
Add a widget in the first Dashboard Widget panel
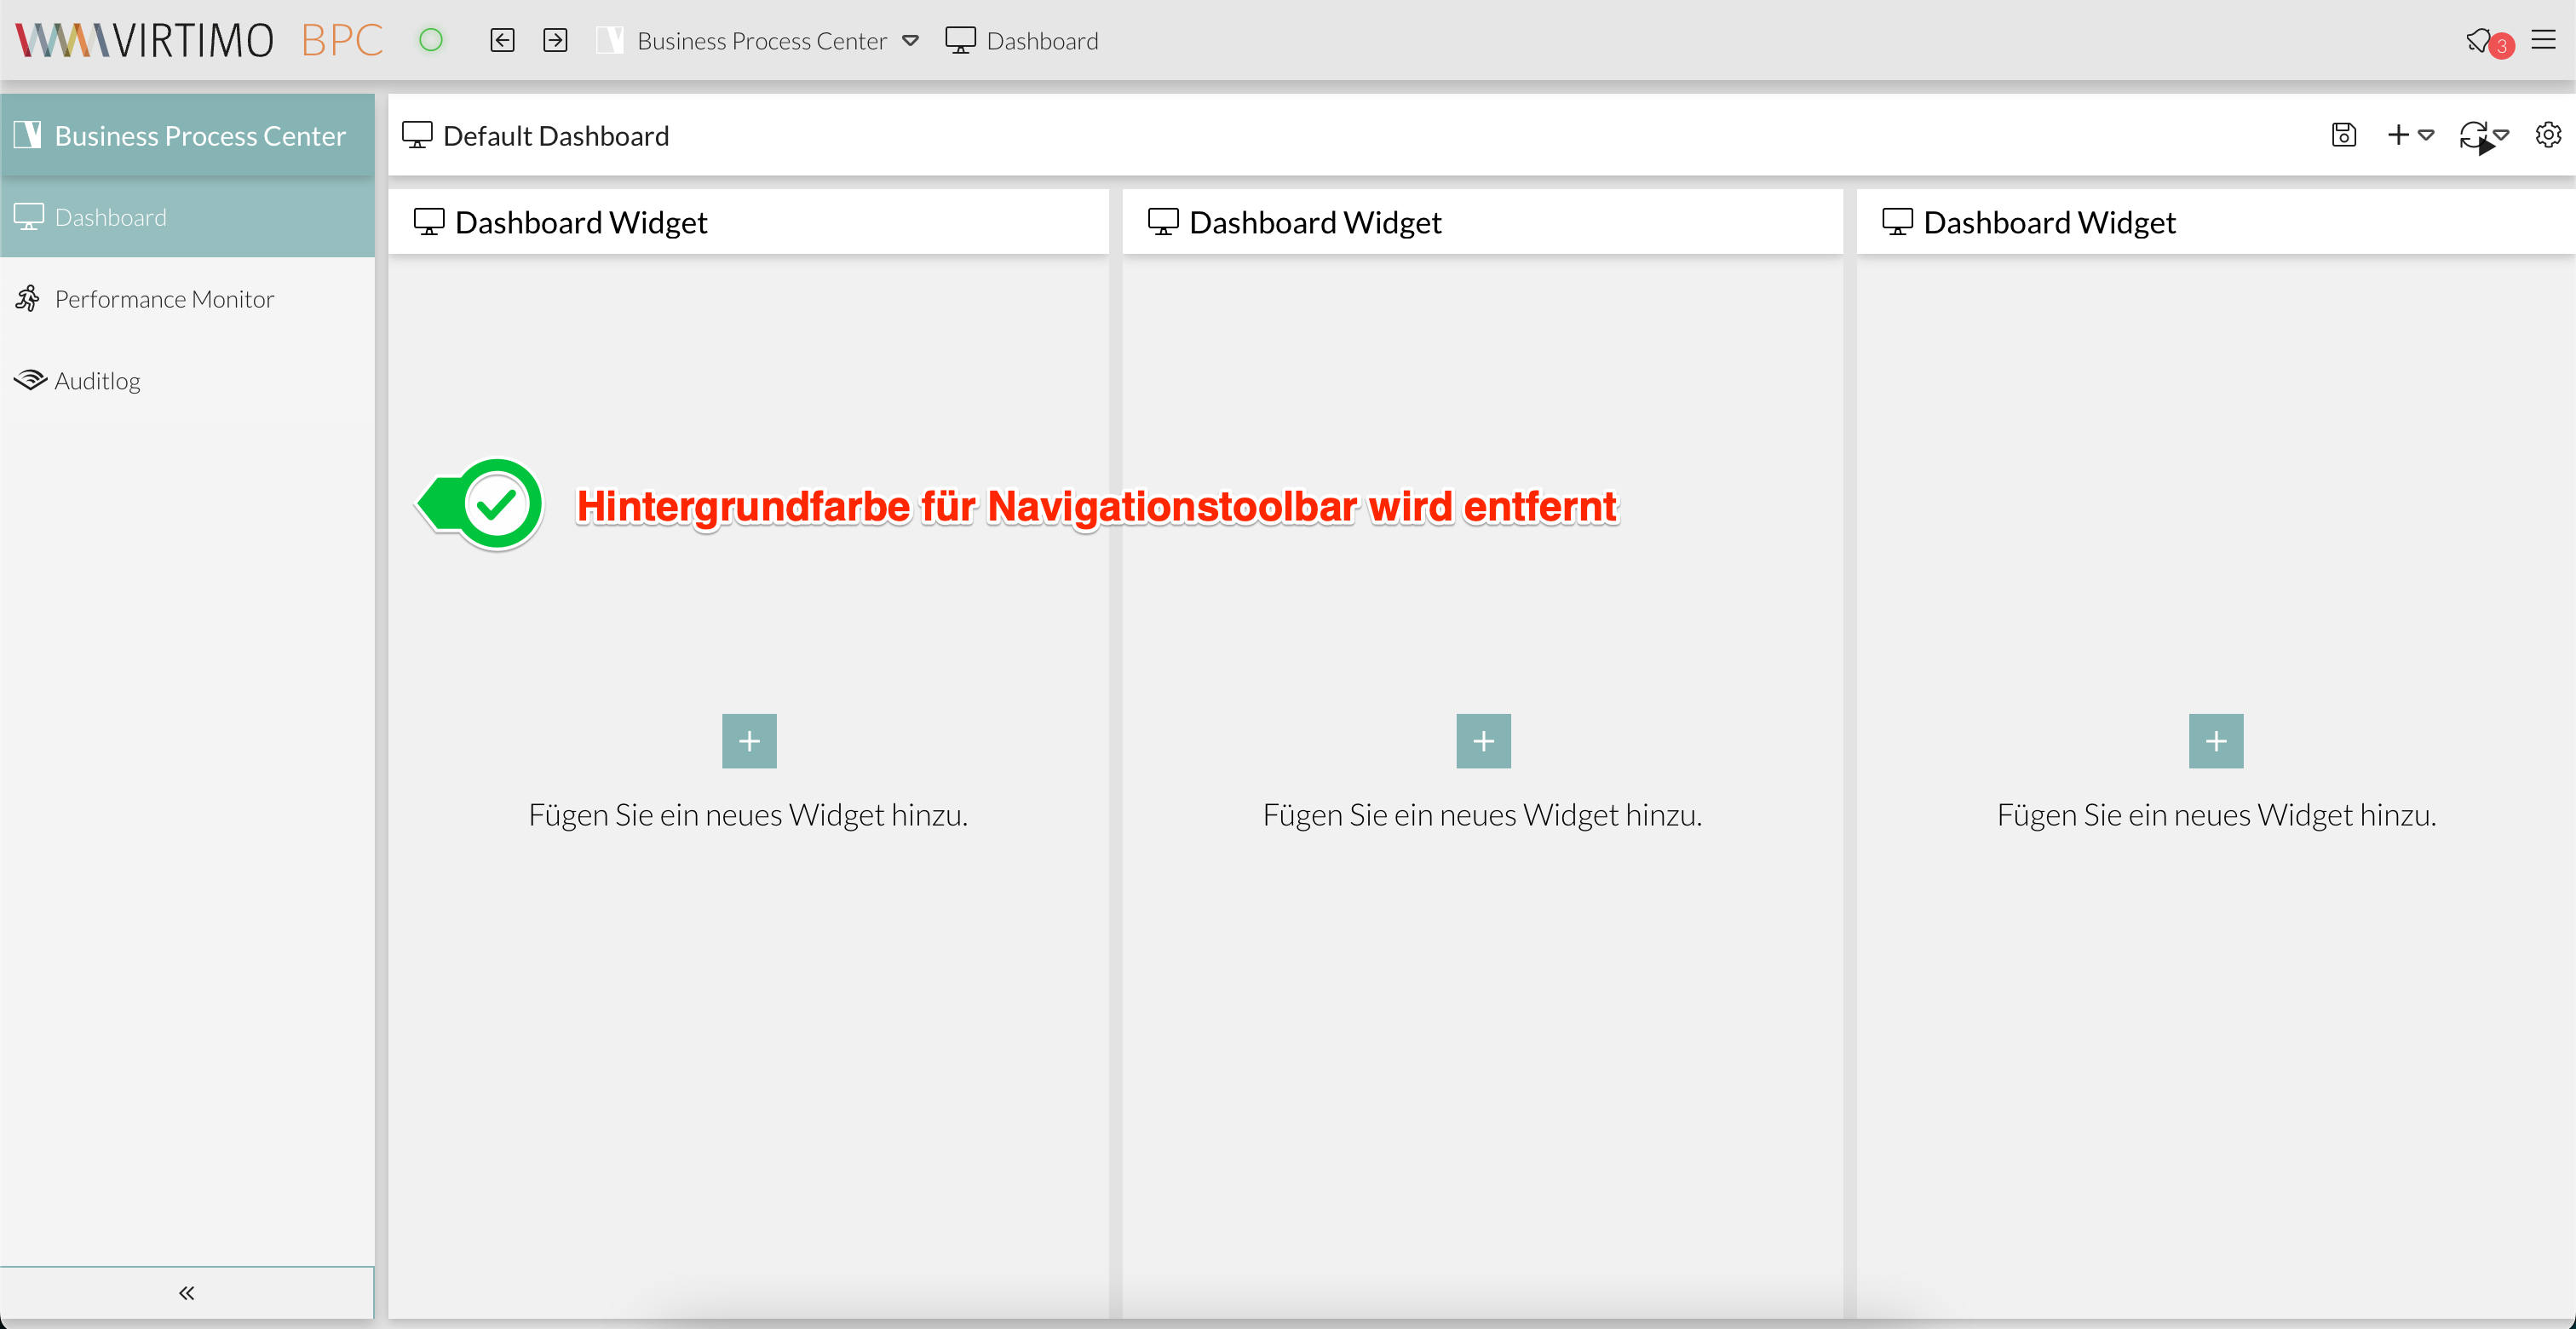748,740
